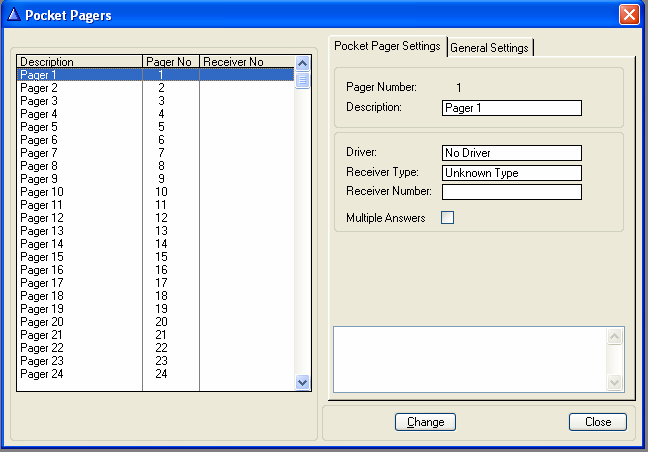Click the Description input field
Screen dimensions: 648x452
(x=511, y=108)
